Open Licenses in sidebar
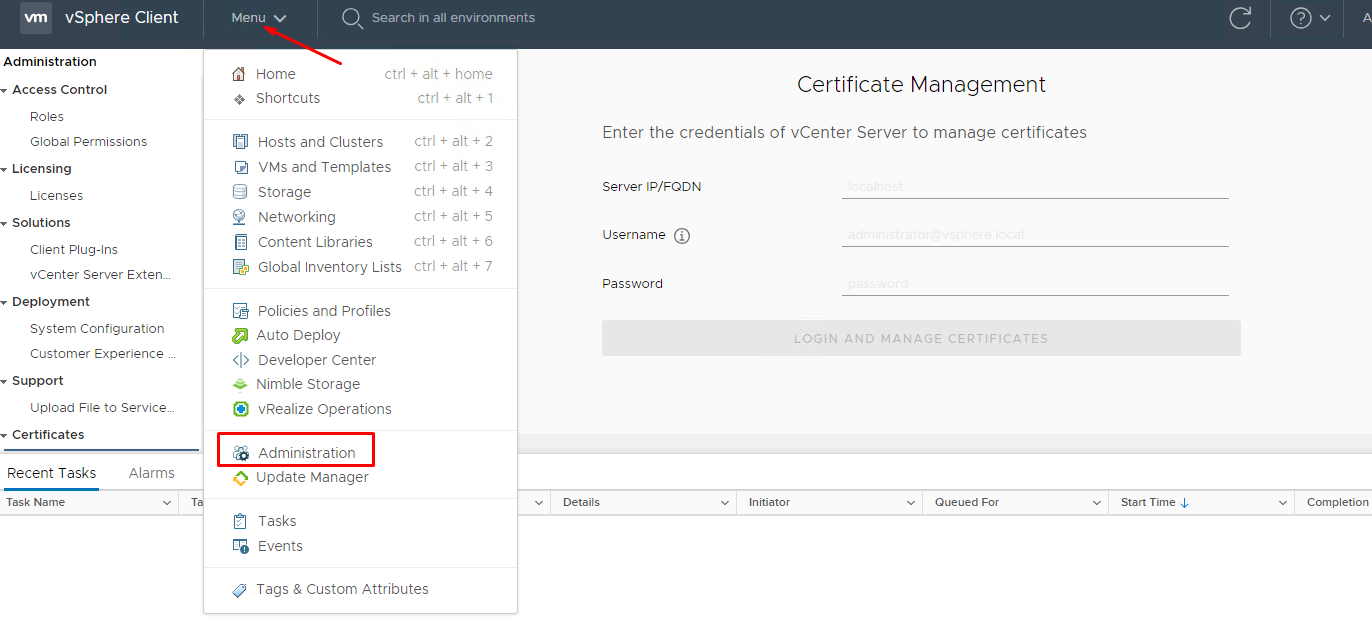1372x624 pixels. coord(56,196)
